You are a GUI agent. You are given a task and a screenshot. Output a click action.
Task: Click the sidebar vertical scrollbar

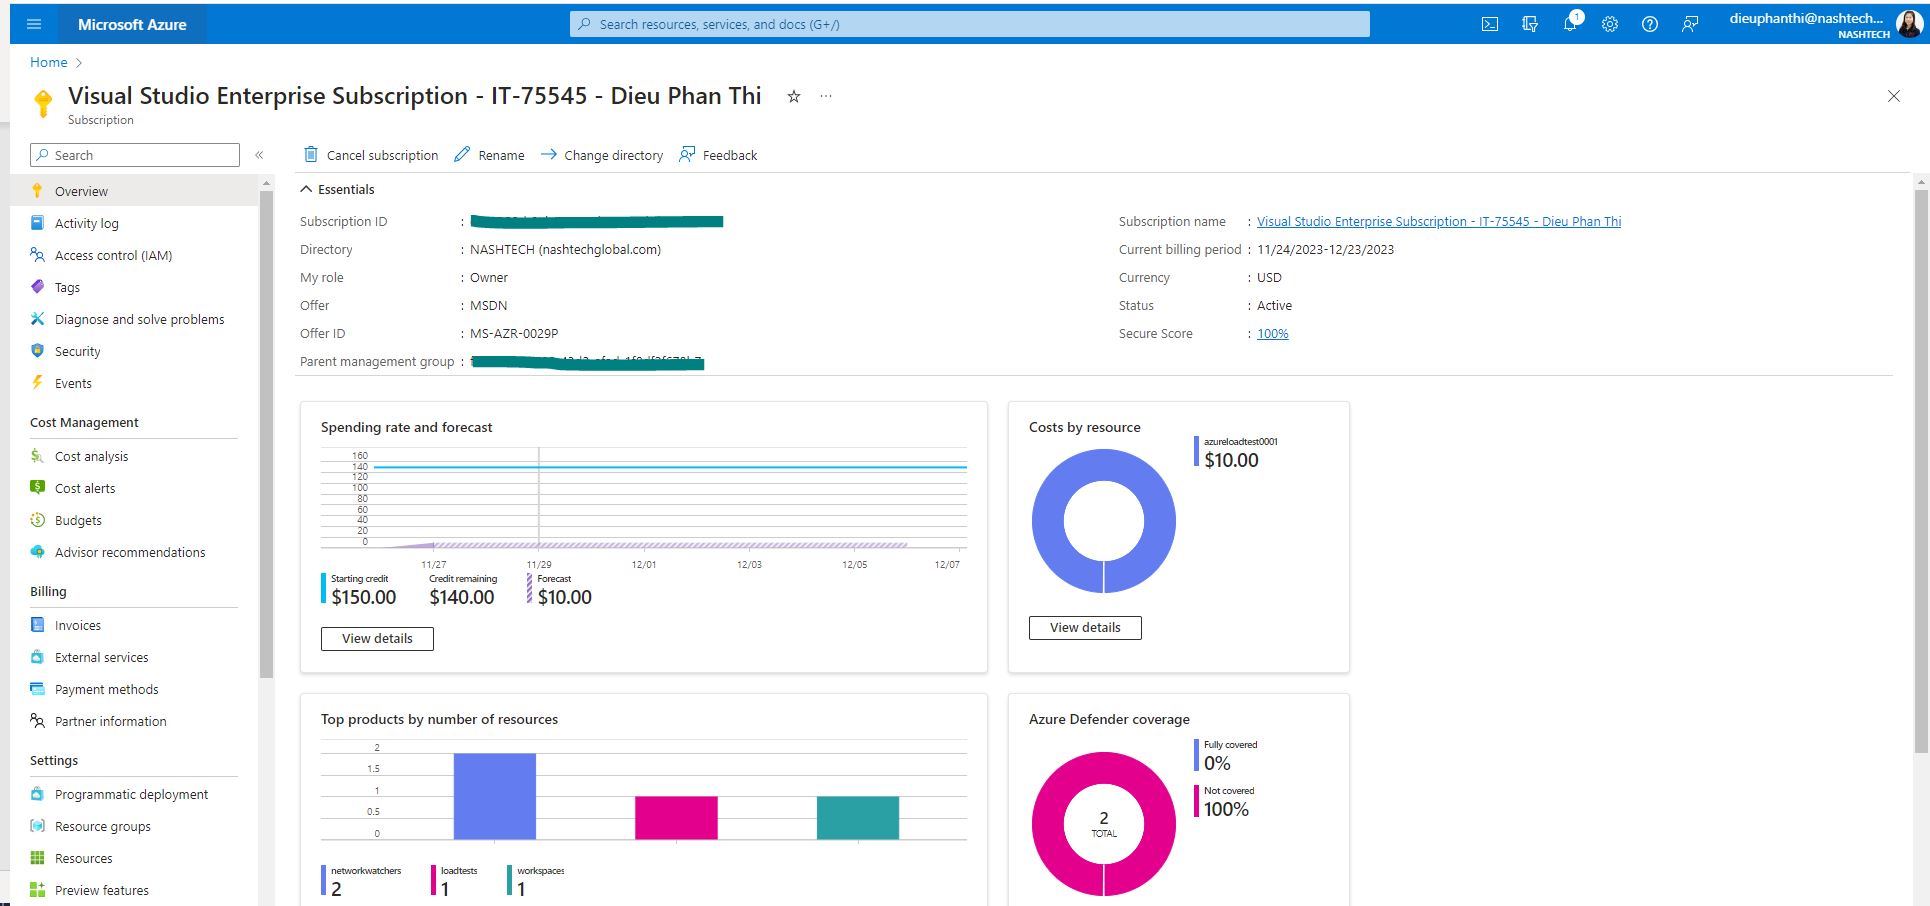266,435
